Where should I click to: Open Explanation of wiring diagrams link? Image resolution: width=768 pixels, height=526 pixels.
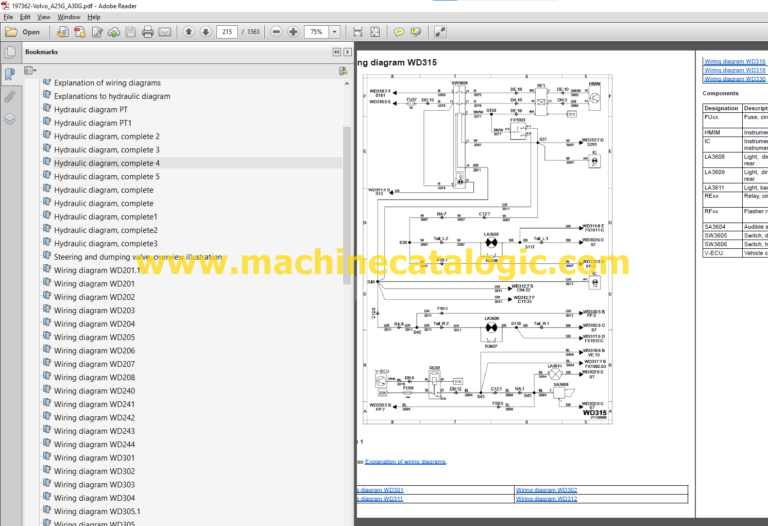[x=405, y=462]
